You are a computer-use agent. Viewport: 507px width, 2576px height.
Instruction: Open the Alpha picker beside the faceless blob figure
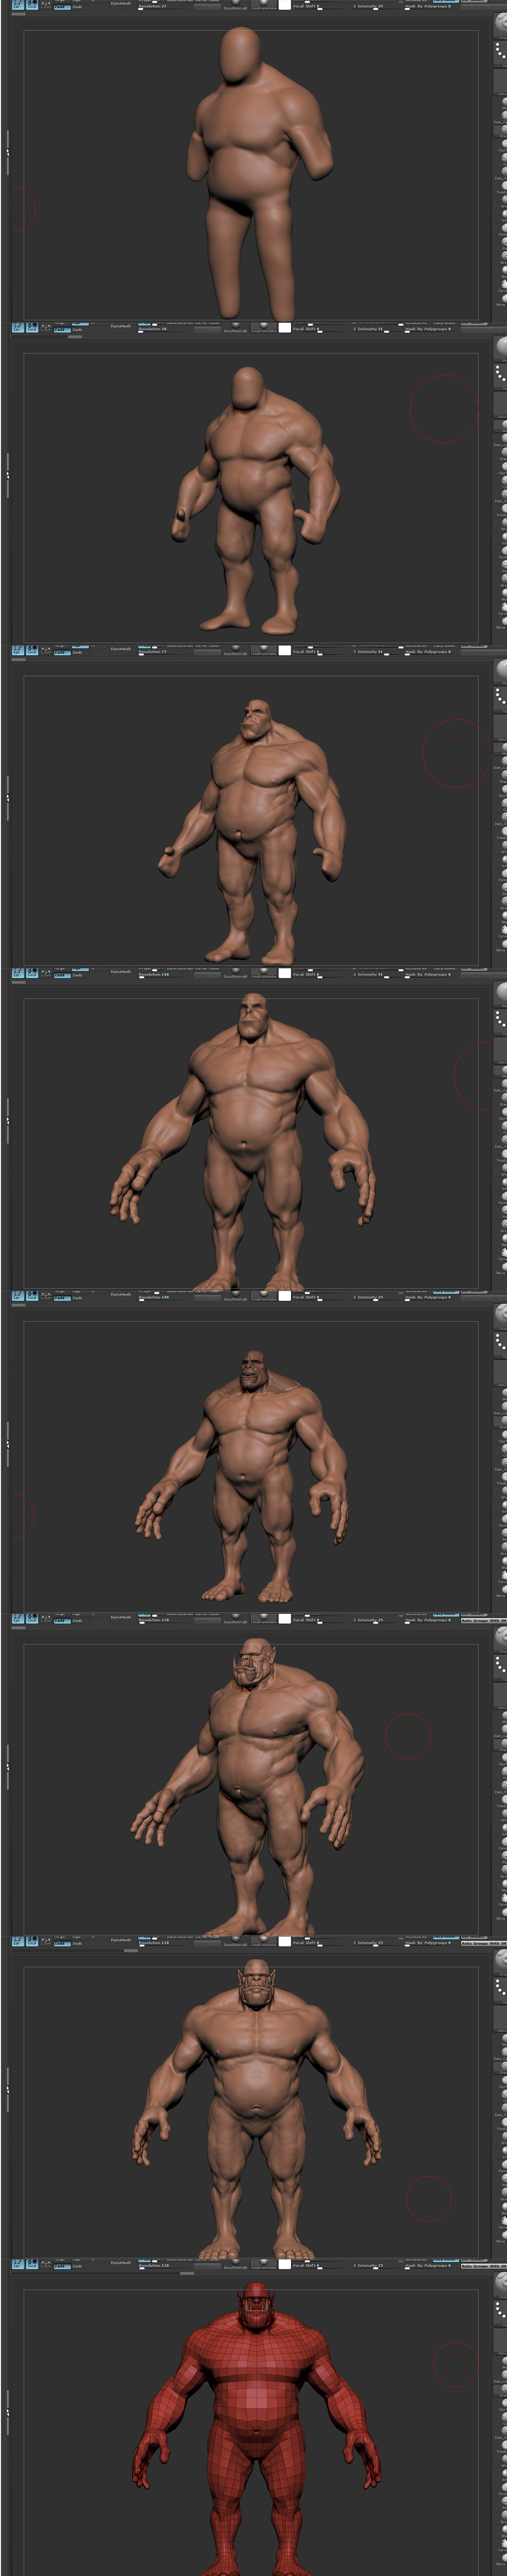click(x=499, y=82)
